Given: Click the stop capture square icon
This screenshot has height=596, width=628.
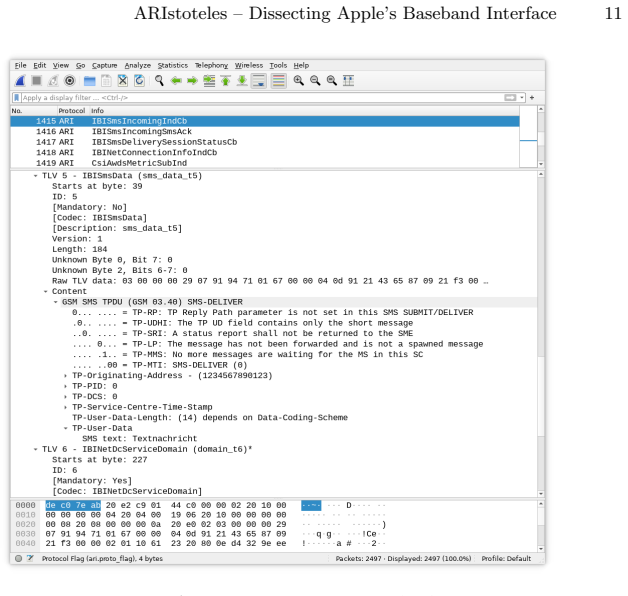Looking at the screenshot, I should [37, 81].
